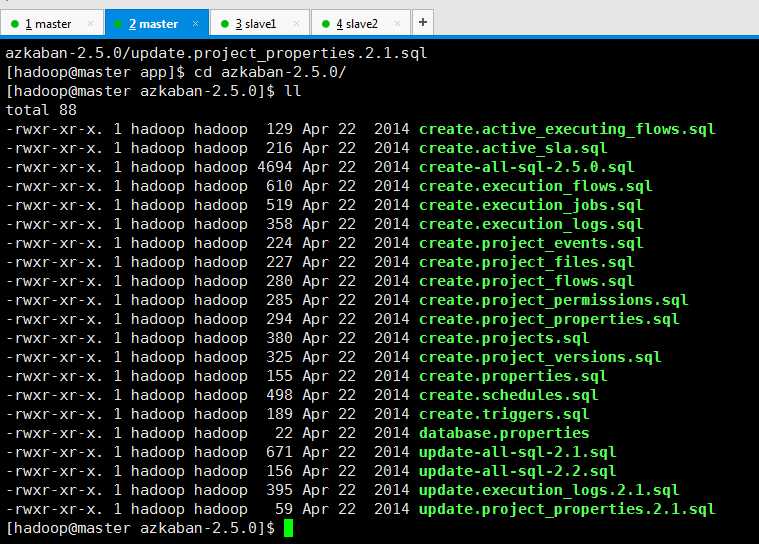
Task: Switch to the "1 master" session tab
Action: tap(52, 23)
